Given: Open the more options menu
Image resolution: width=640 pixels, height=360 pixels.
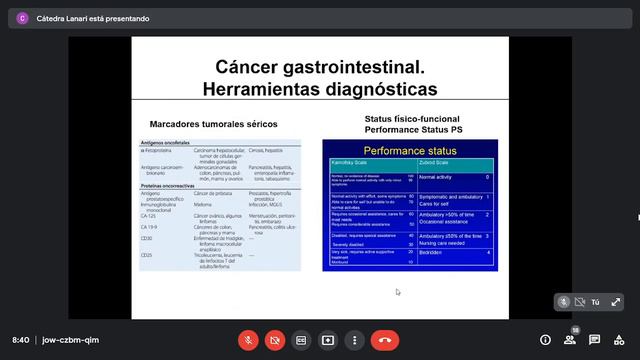Looking at the screenshot, I should coord(354,340).
